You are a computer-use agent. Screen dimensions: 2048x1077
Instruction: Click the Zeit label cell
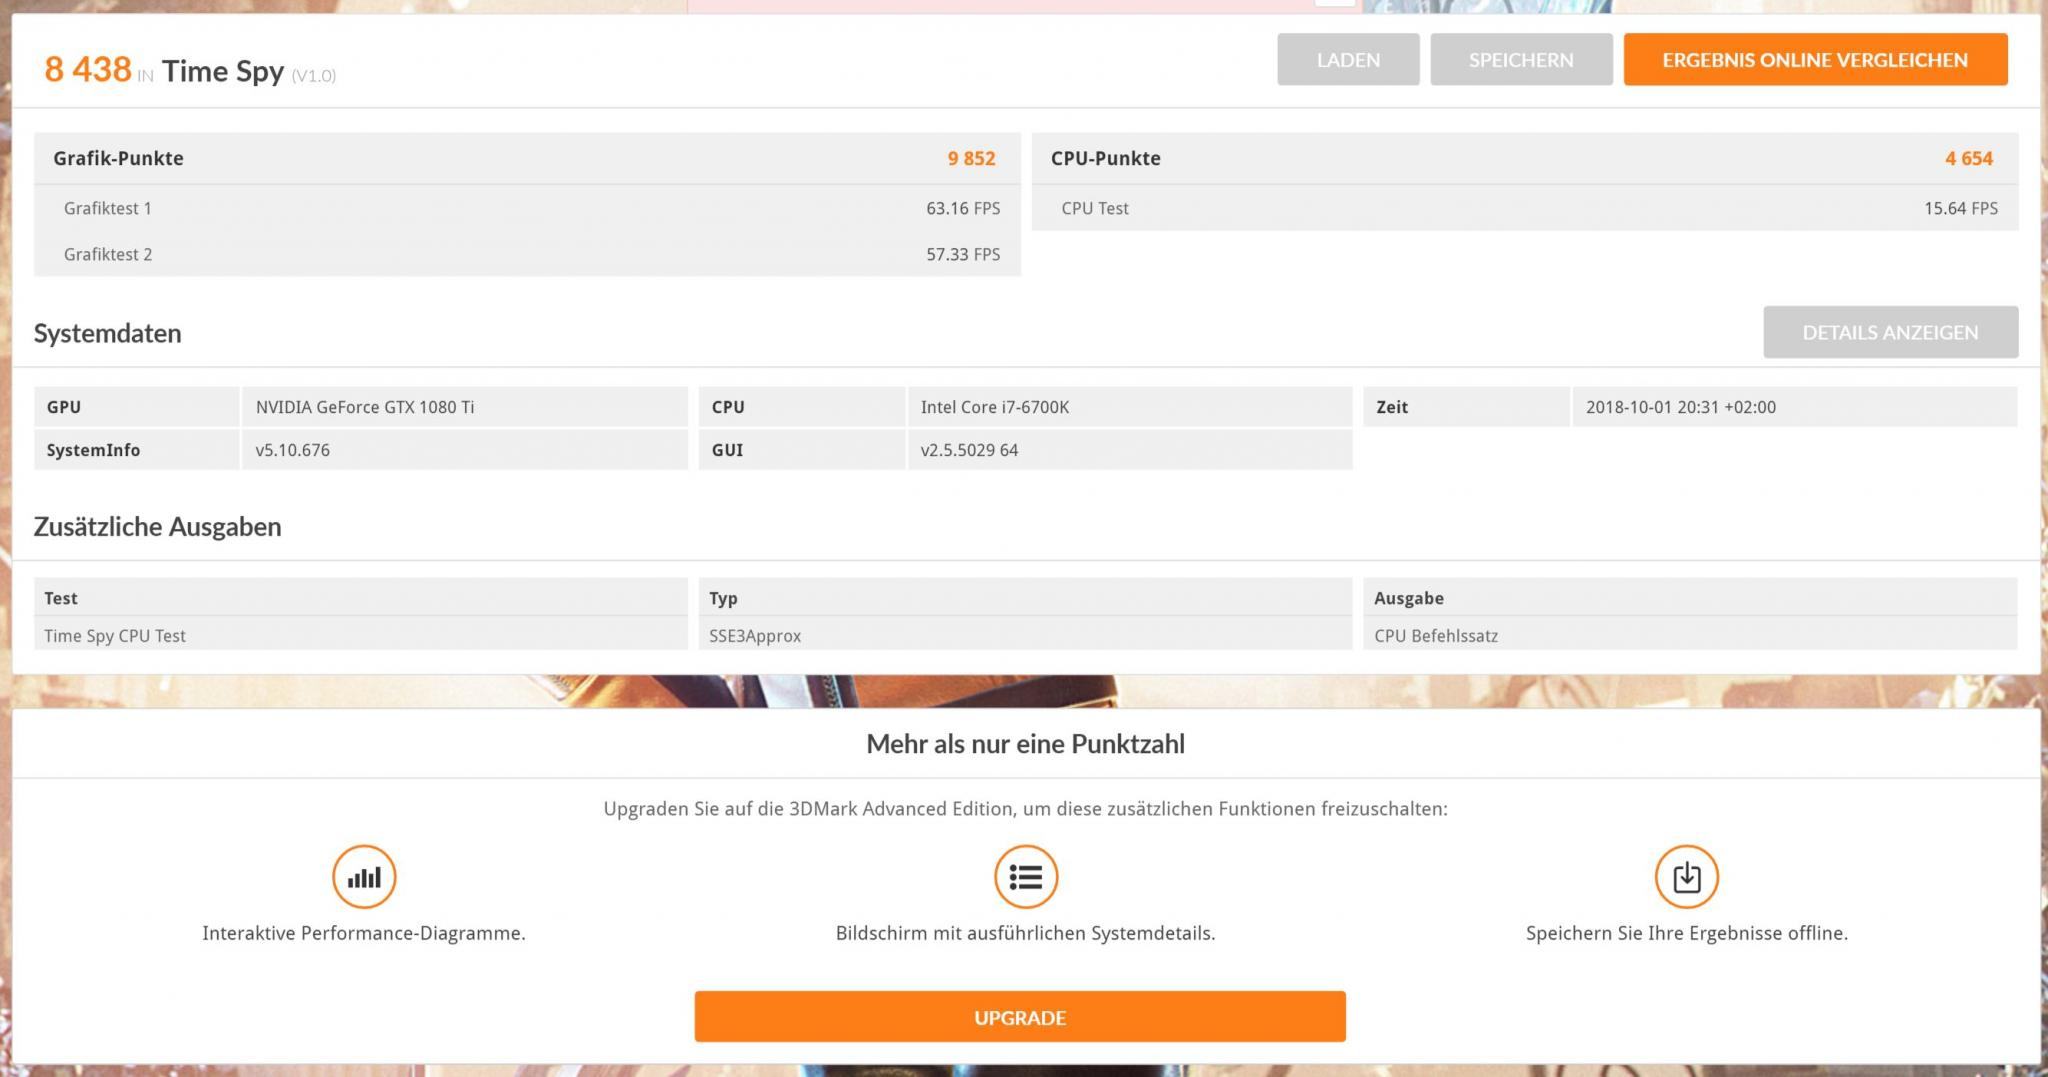click(1467, 407)
